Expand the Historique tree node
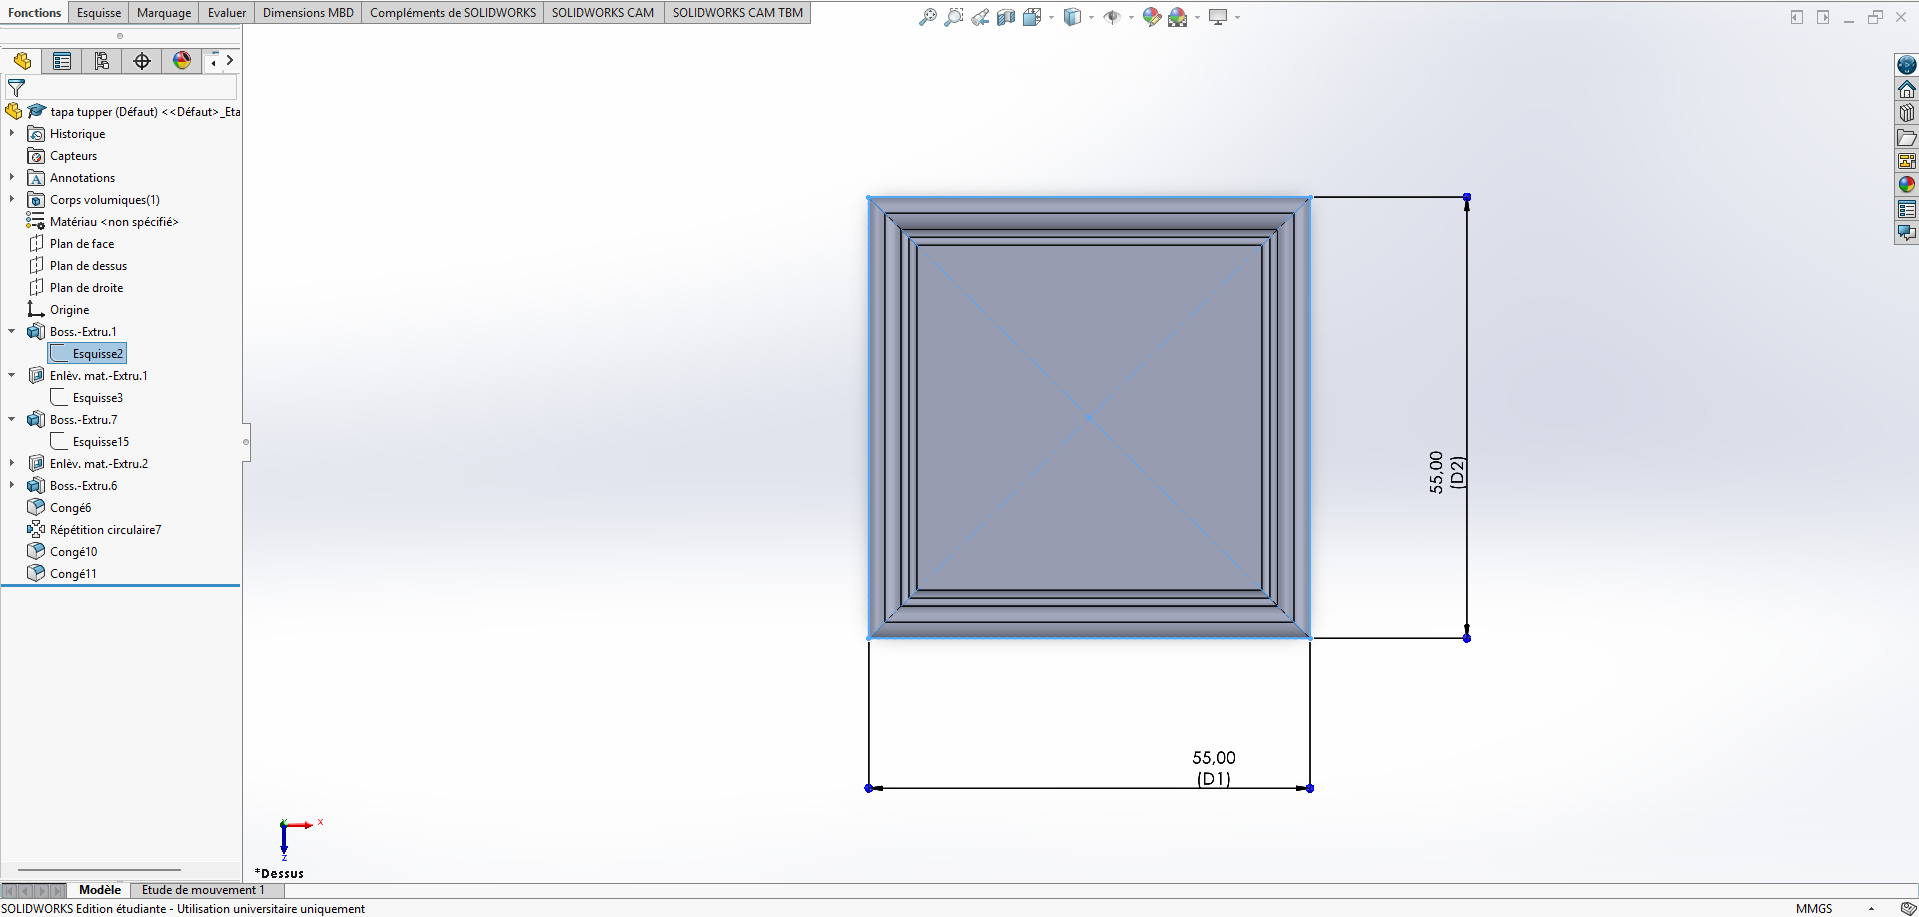Screen dimensions: 1919x917 (x=12, y=133)
